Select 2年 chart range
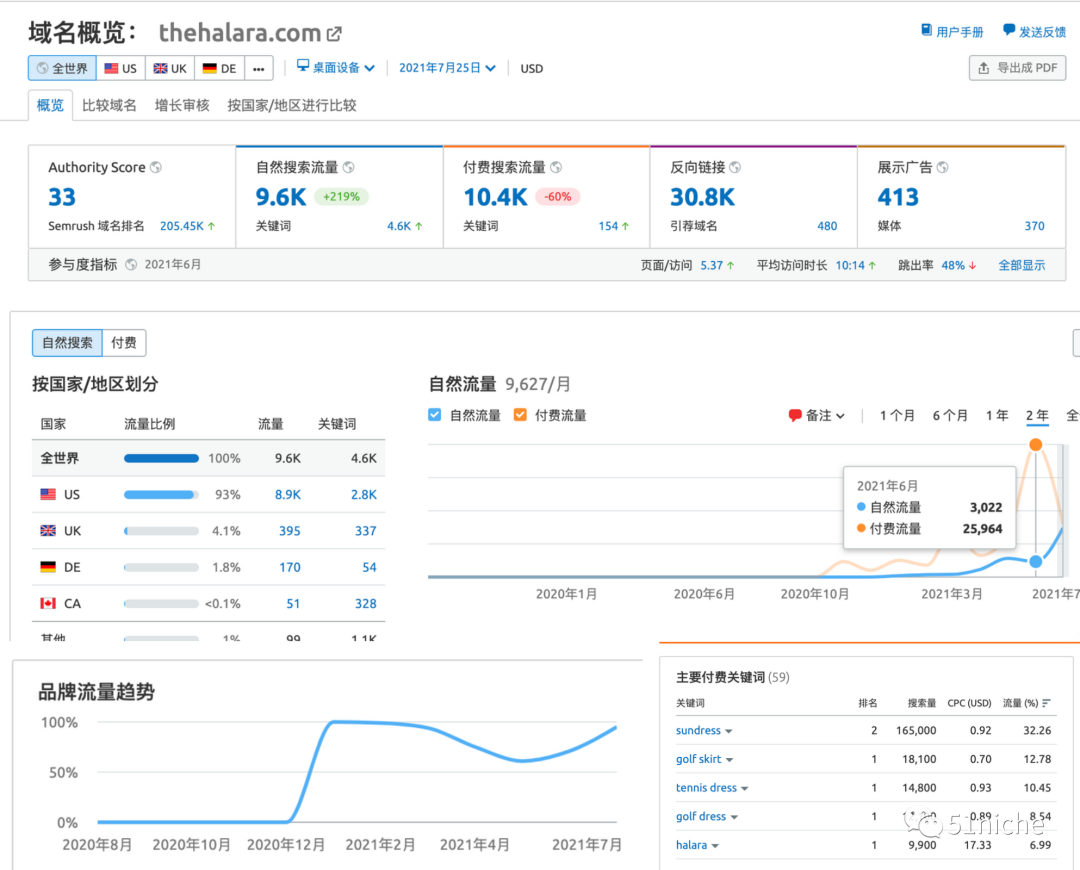Image resolution: width=1080 pixels, height=870 pixels. pos(1037,415)
